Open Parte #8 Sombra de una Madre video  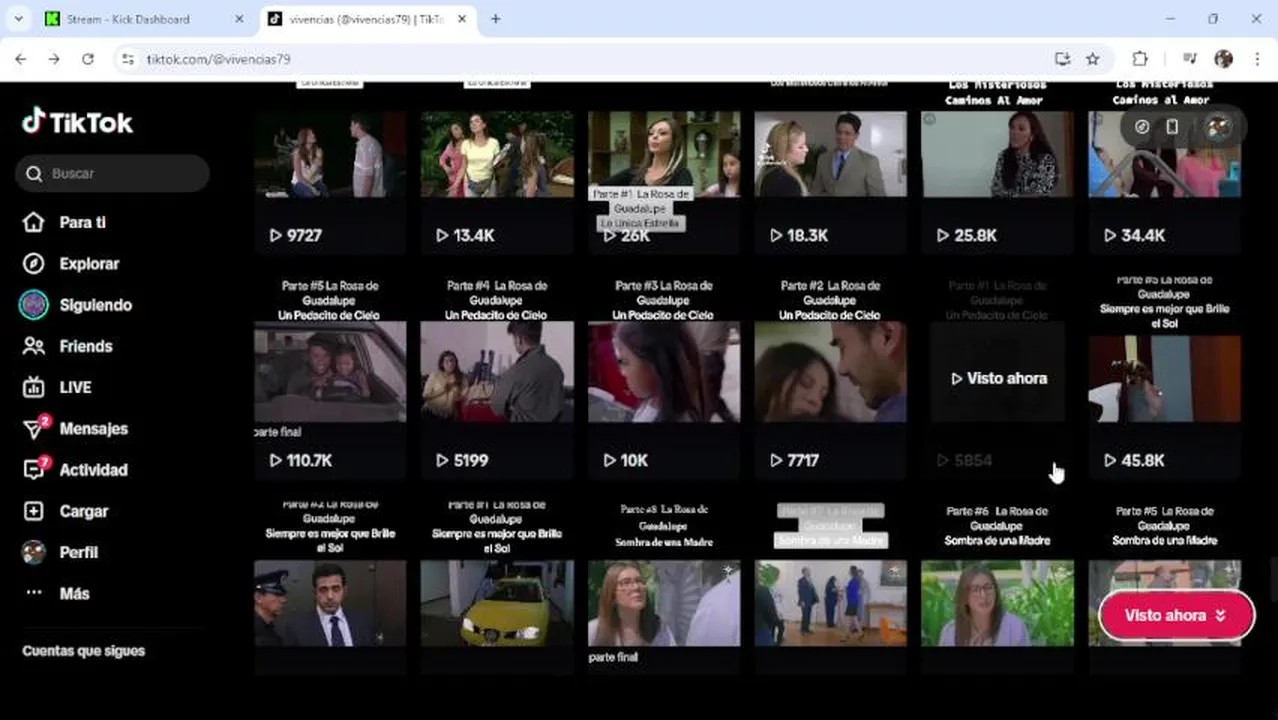(x=664, y=588)
